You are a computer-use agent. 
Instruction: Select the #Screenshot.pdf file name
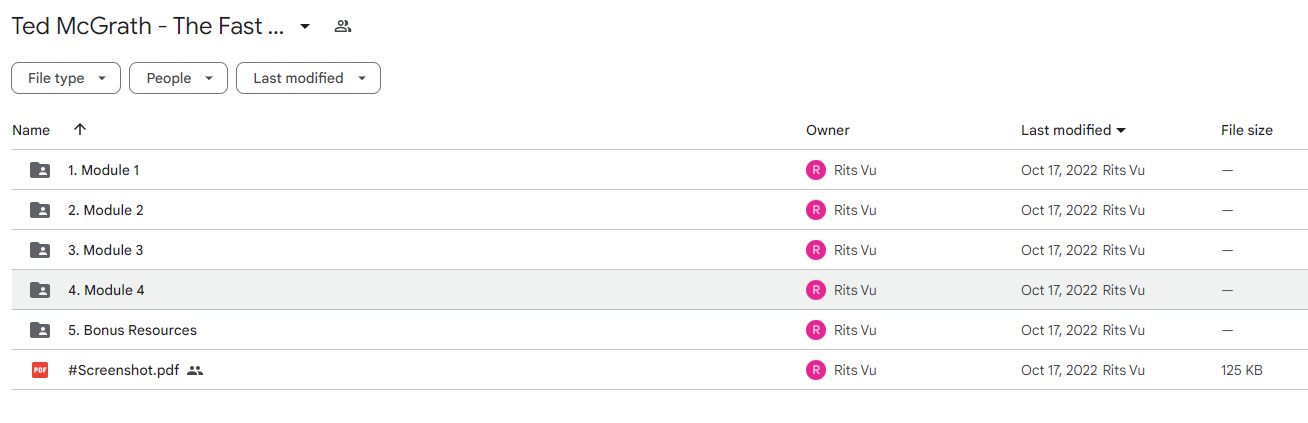(124, 370)
